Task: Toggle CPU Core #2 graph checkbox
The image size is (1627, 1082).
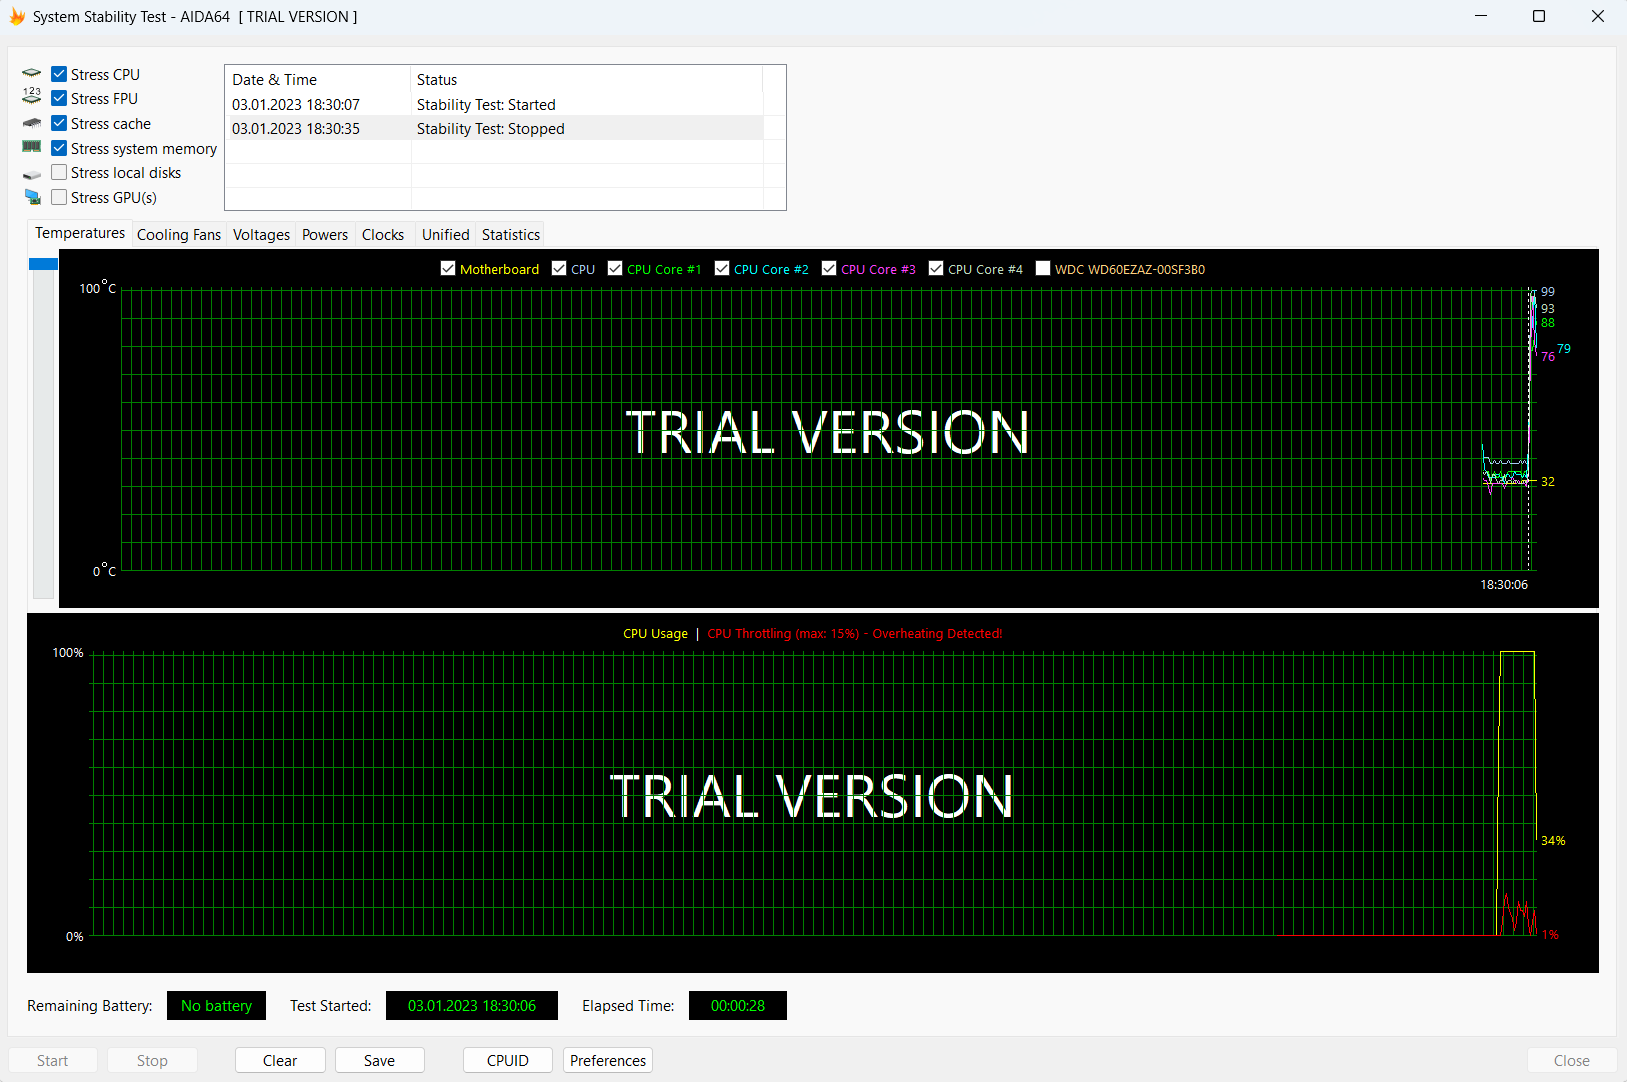Action: click(722, 268)
